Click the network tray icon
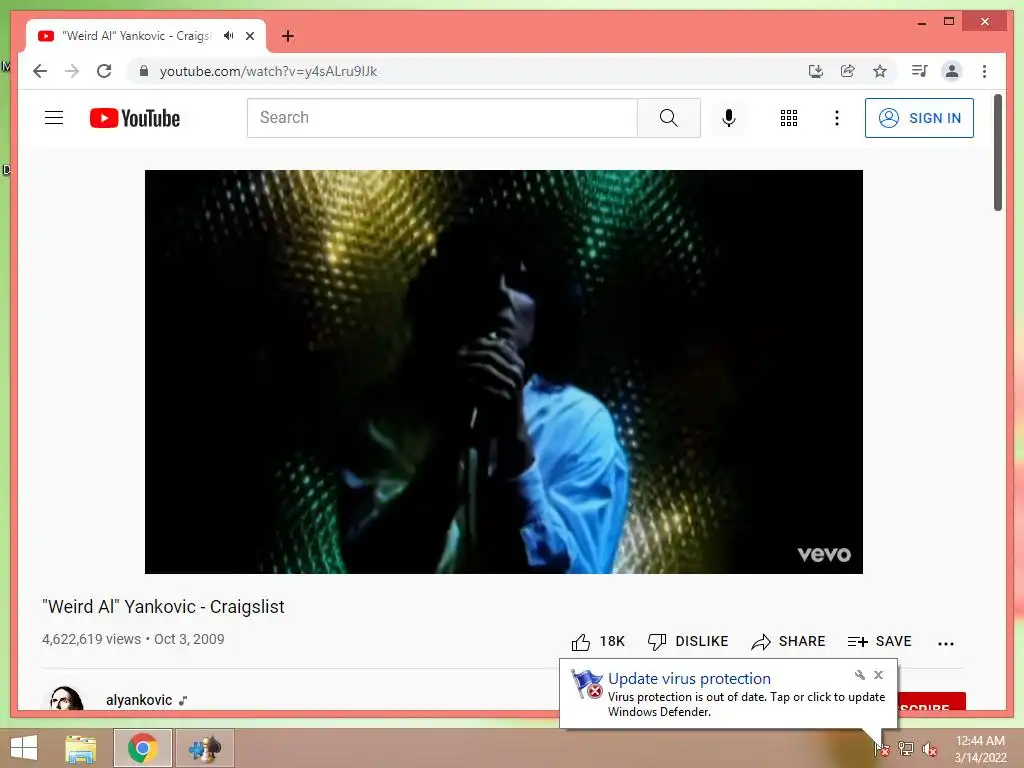The height and width of the screenshot is (768, 1024). pos(906,748)
